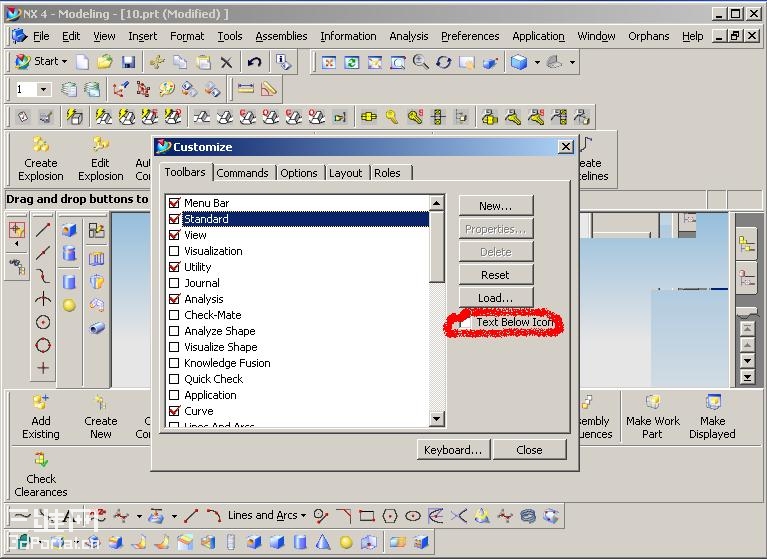767x559 pixels.
Task: Click the Check Clearances button
Action: click(41, 475)
